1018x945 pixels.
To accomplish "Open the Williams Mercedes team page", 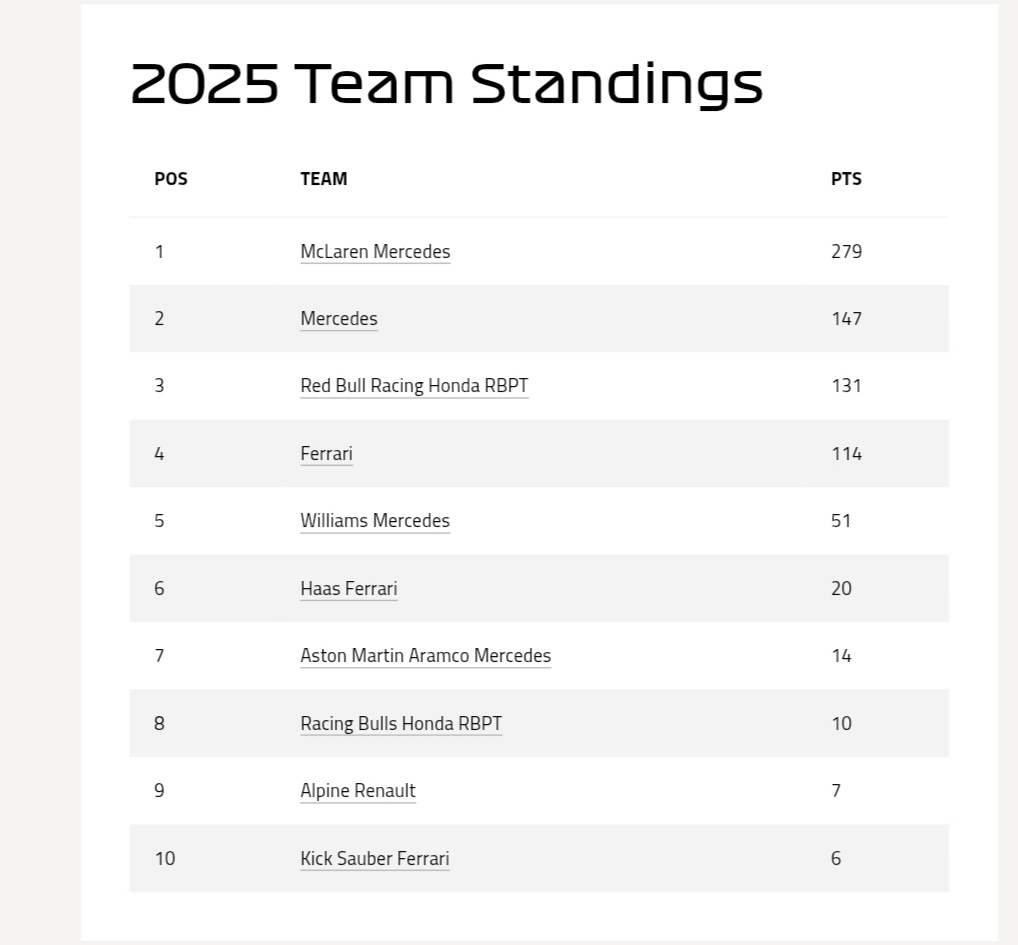I will (x=375, y=521).
